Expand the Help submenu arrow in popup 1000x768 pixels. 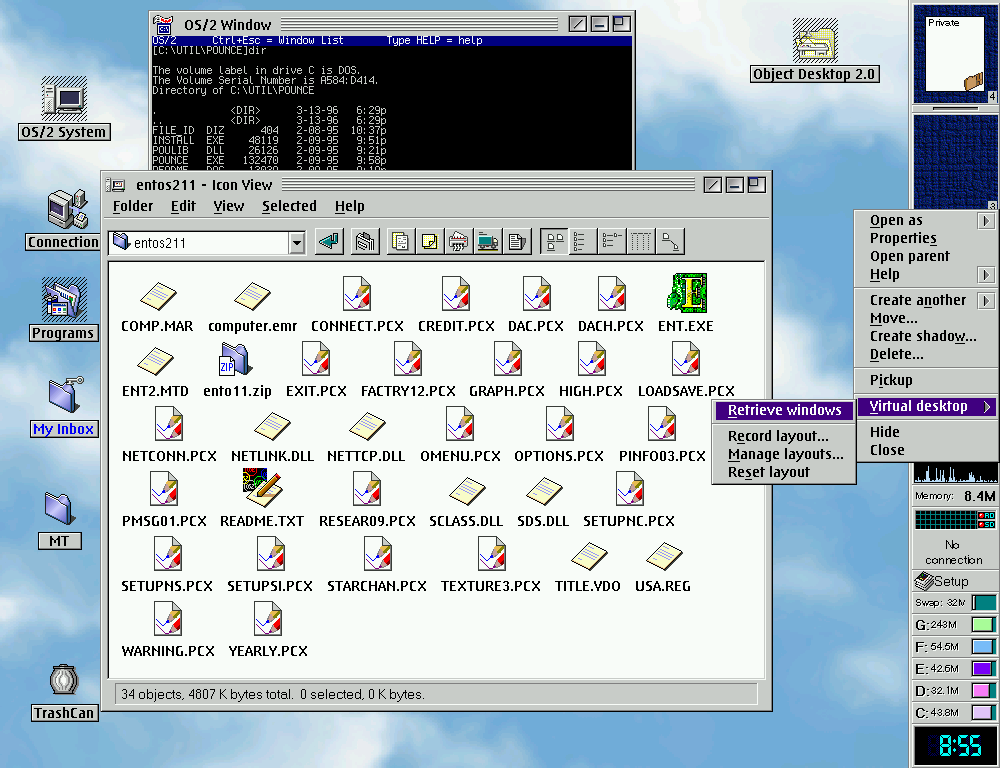point(986,274)
